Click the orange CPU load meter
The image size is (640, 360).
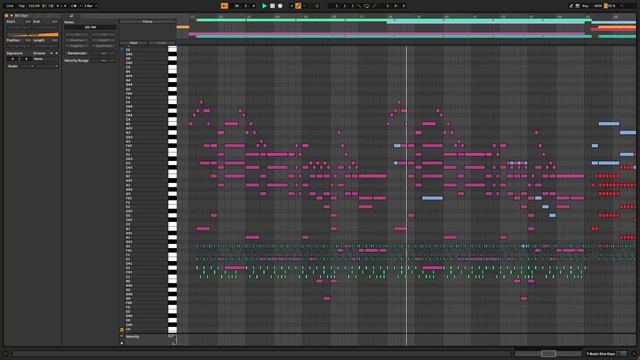606,6
